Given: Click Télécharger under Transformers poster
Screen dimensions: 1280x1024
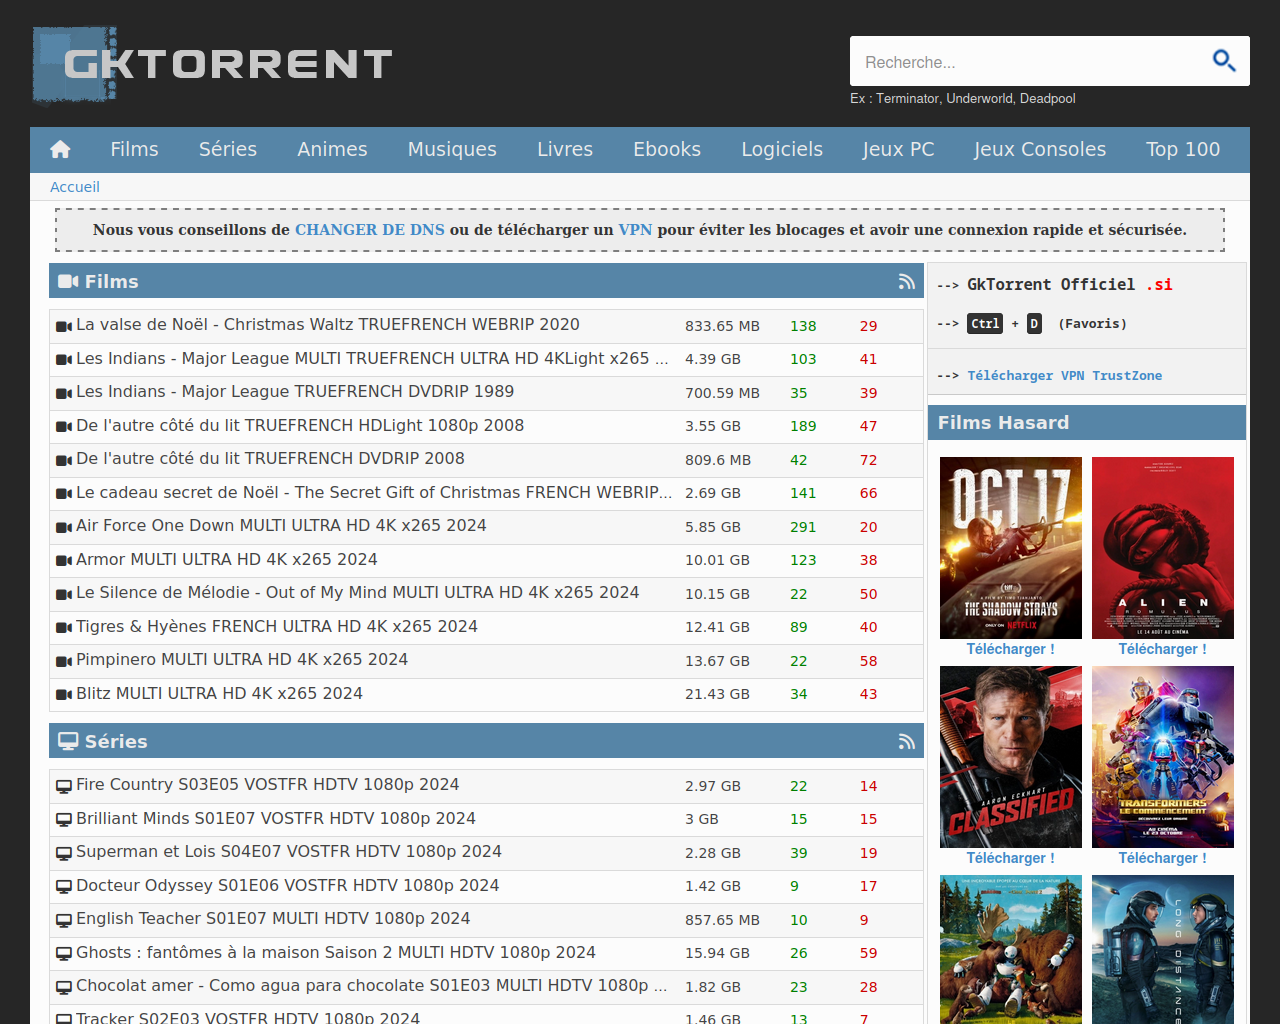Looking at the screenshot, I should pyautogui.click(x=1162, y=858).
